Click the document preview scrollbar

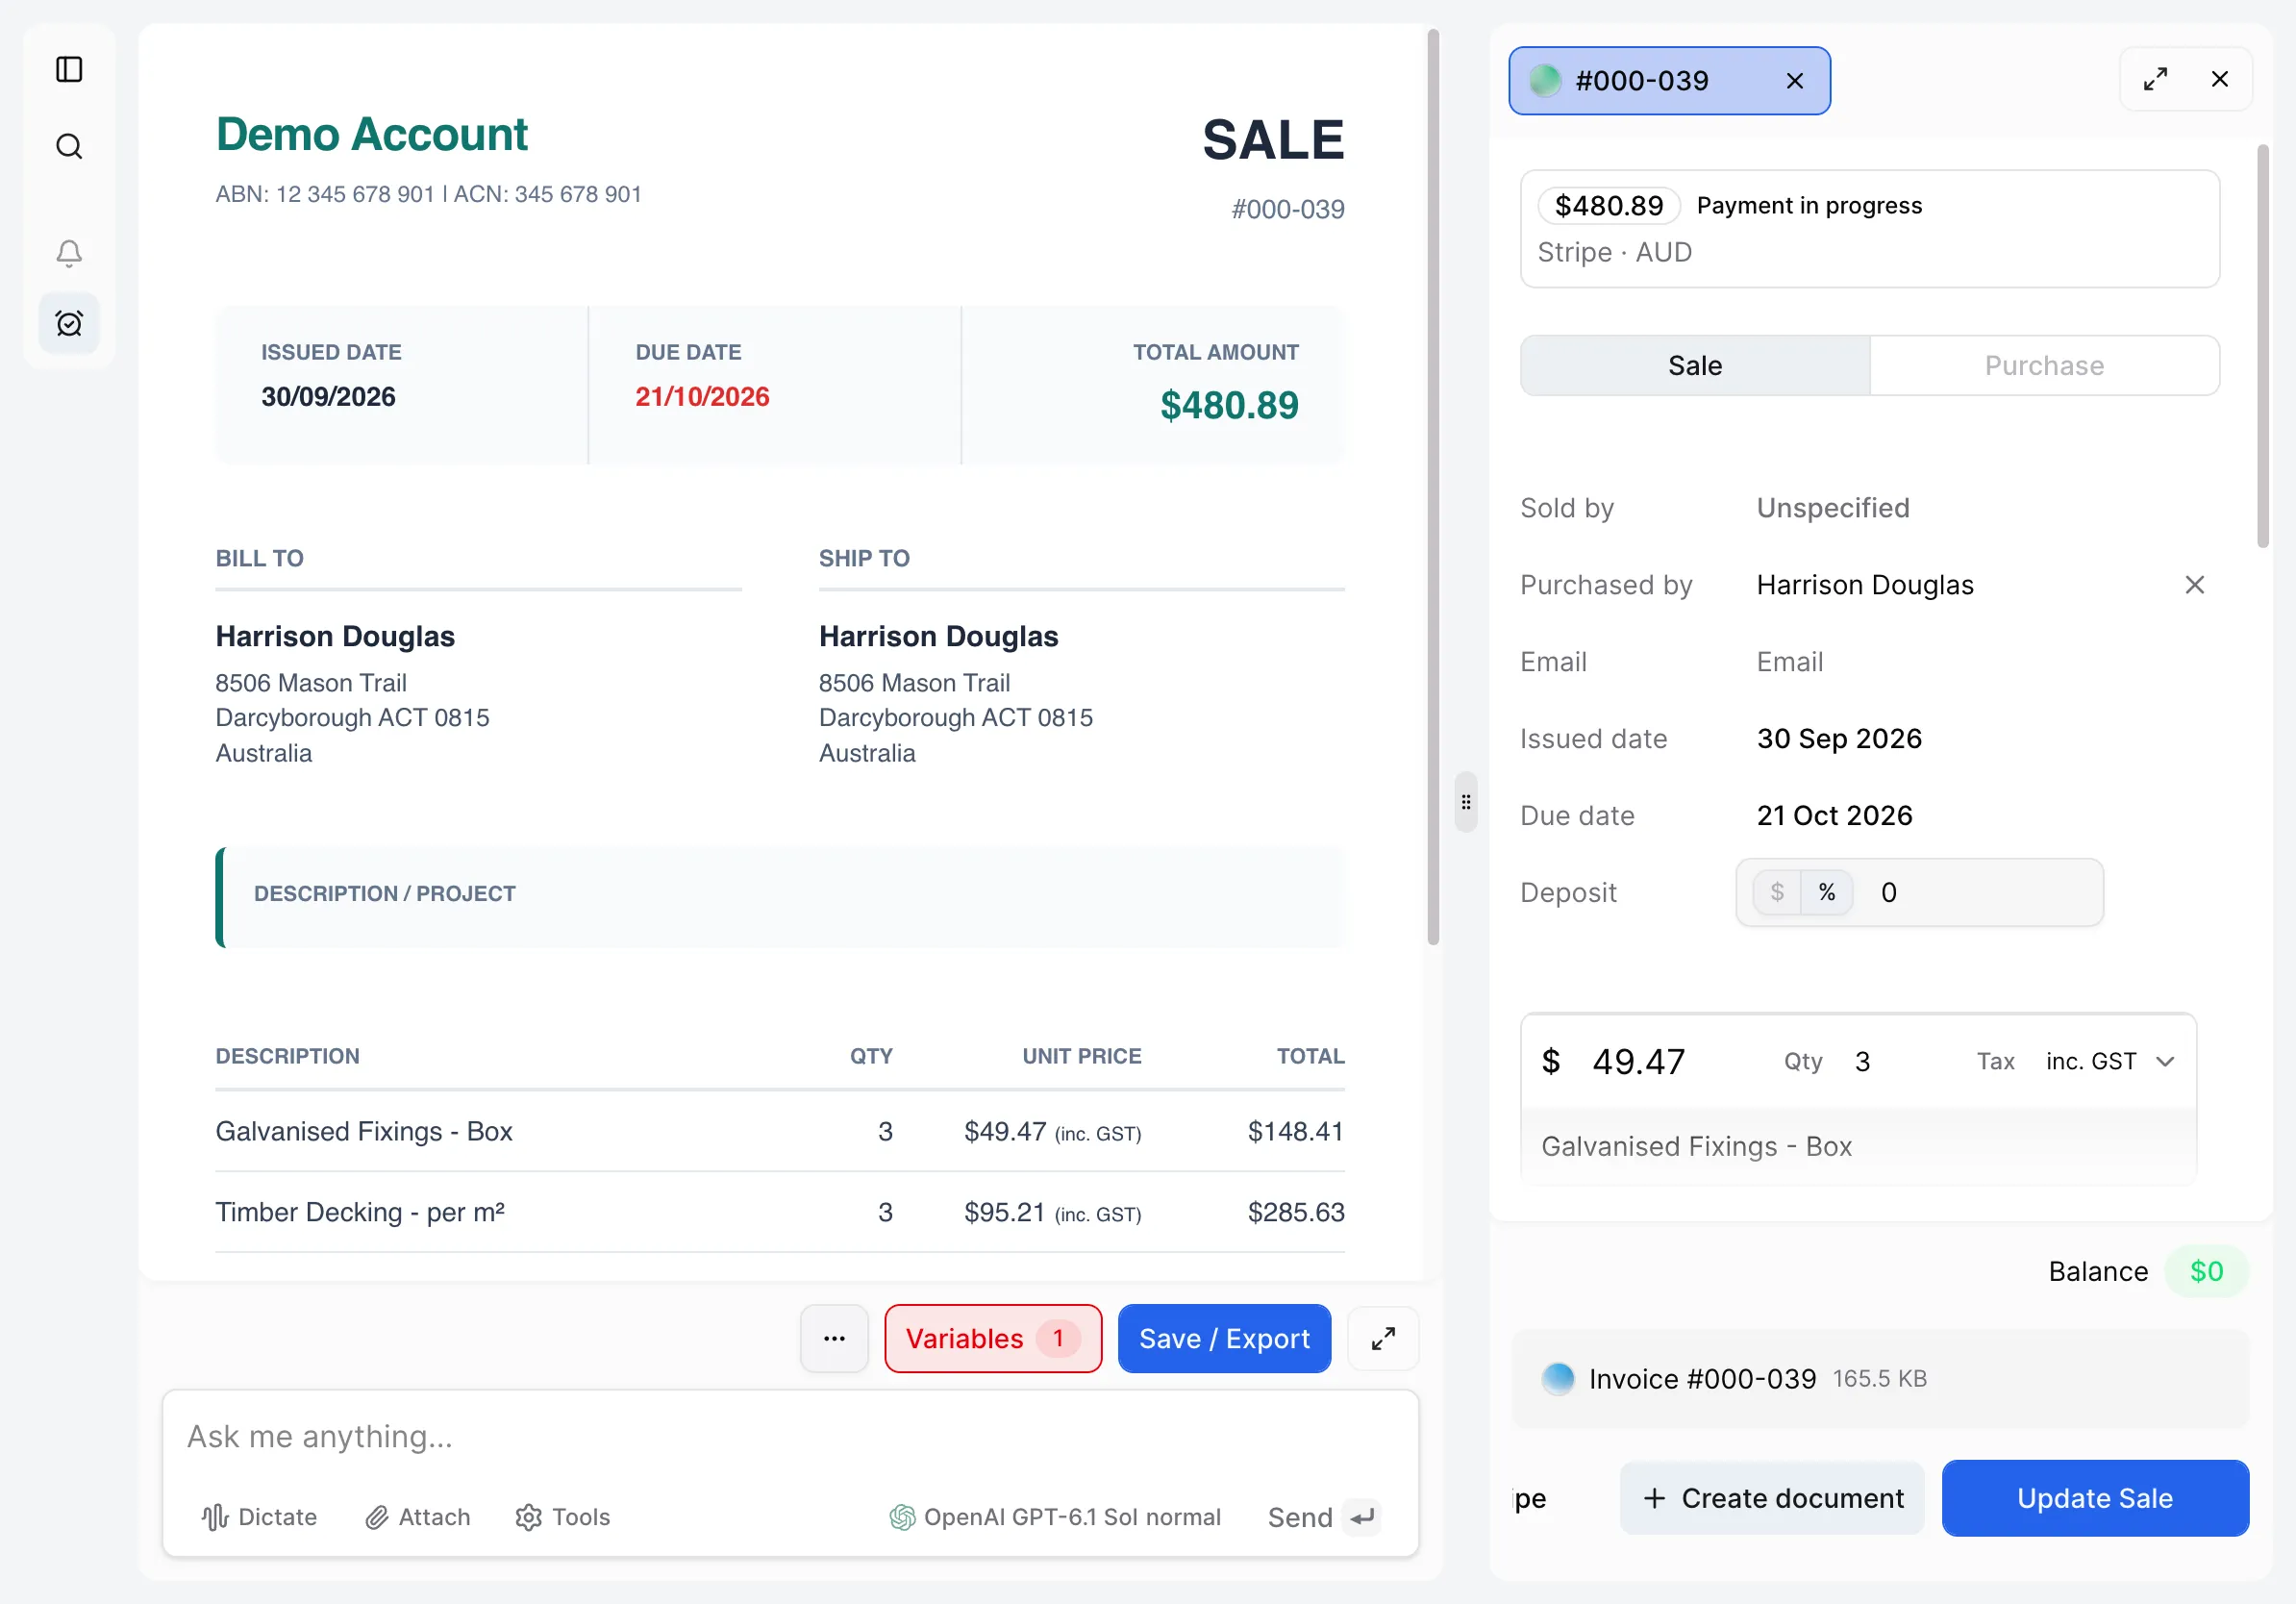[1433, 487]
